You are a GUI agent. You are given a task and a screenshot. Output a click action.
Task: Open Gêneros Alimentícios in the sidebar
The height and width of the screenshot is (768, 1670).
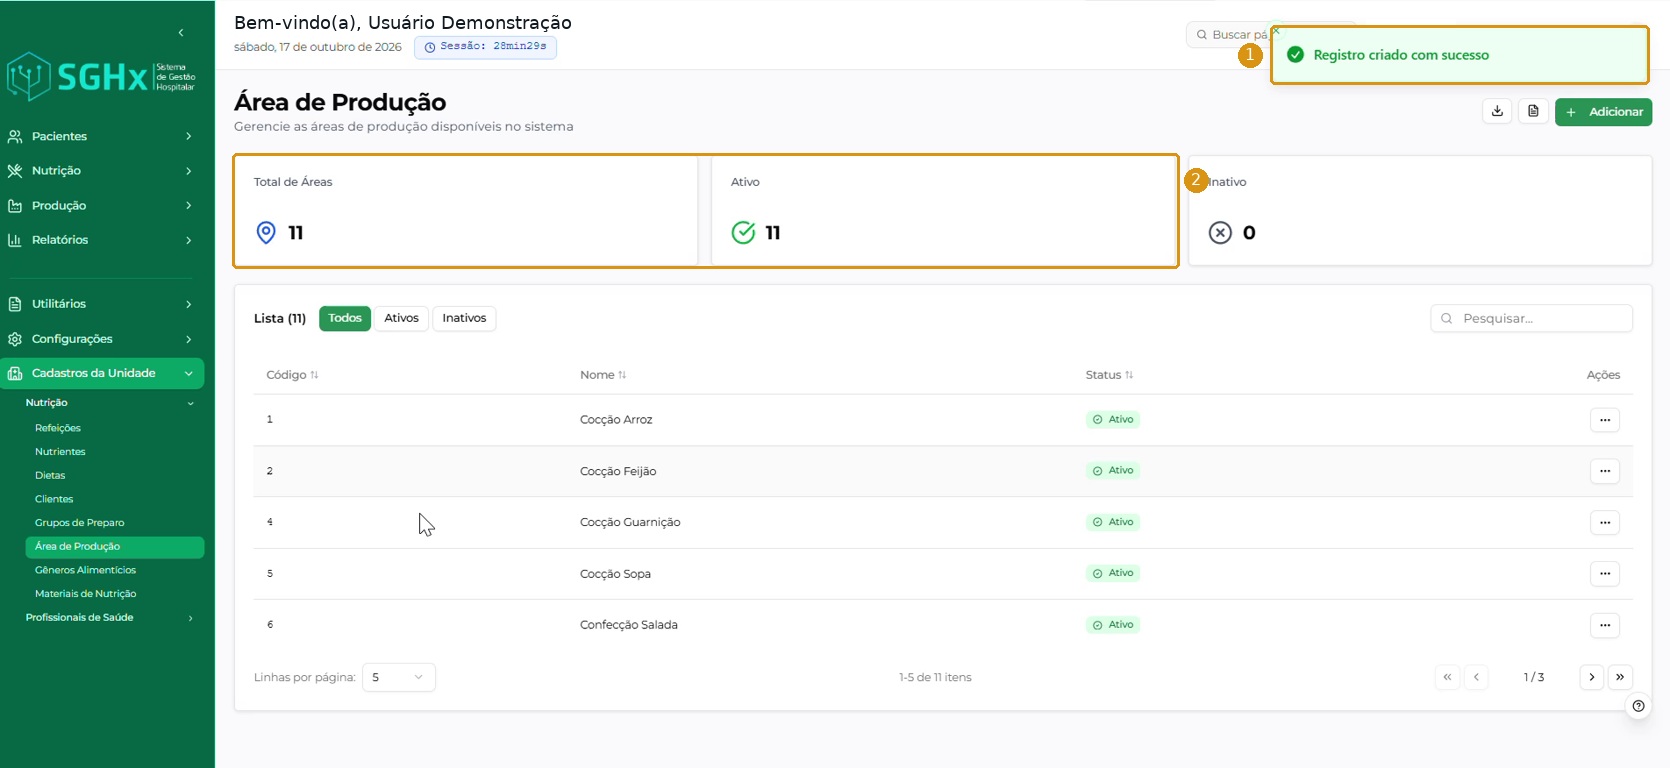(x=85, y=570)
